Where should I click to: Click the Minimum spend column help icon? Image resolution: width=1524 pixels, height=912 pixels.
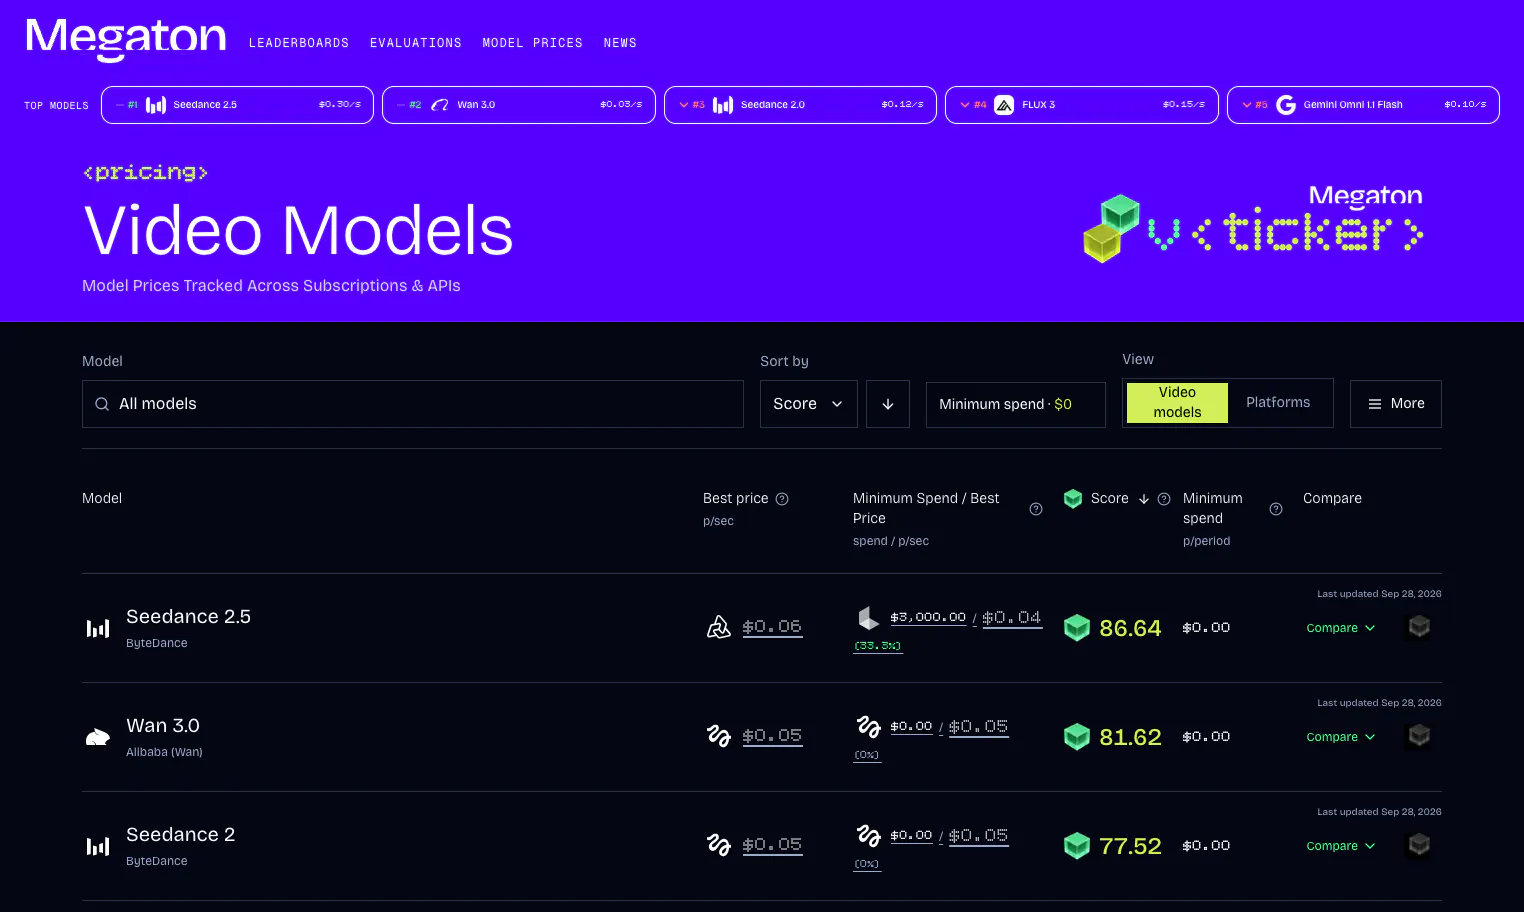tap(1276, 509)
